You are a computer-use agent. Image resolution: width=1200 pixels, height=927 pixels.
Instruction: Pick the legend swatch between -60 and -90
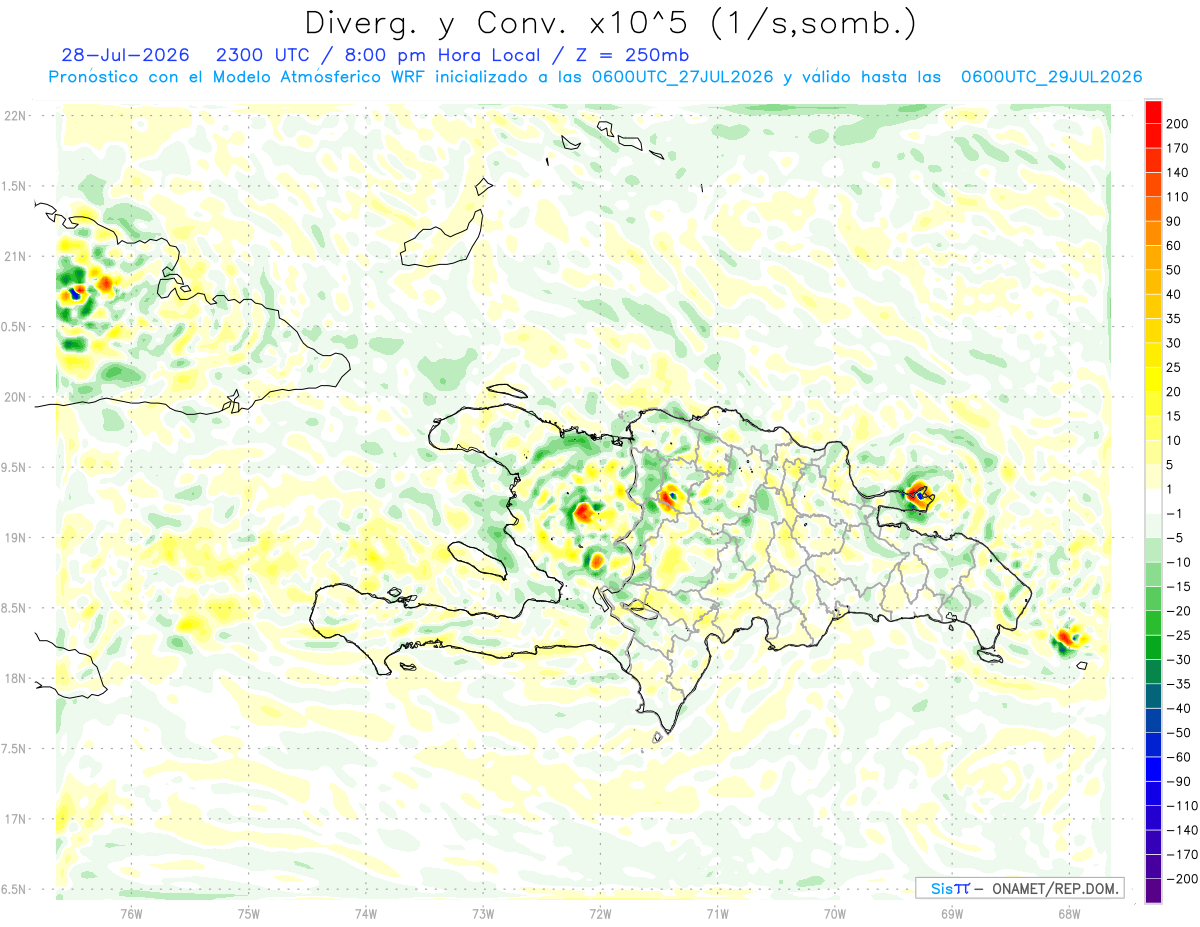tap(1153, 770)
